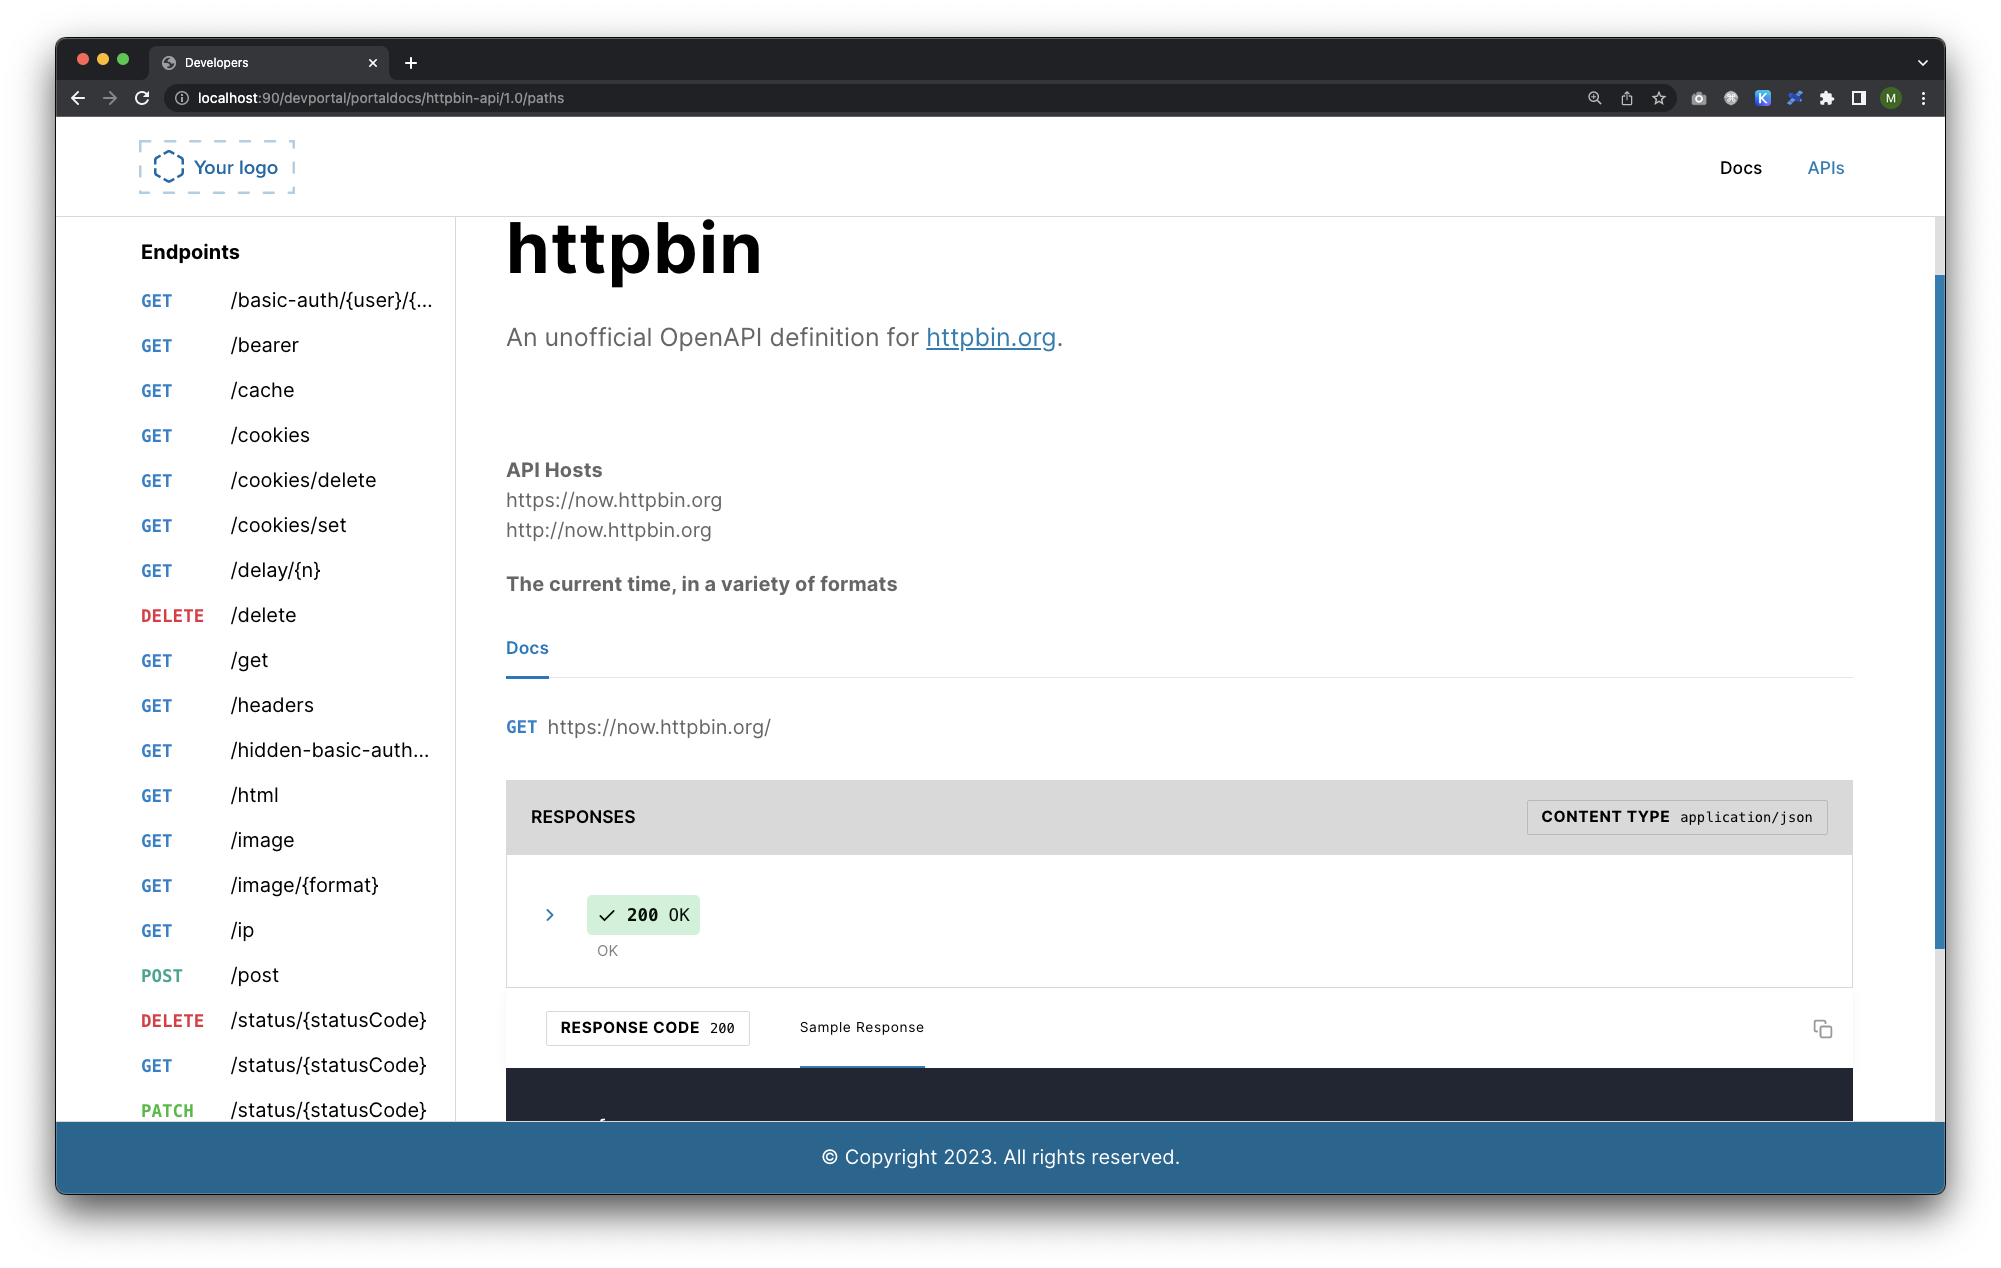Open the blue K extension

[1763, 98]
